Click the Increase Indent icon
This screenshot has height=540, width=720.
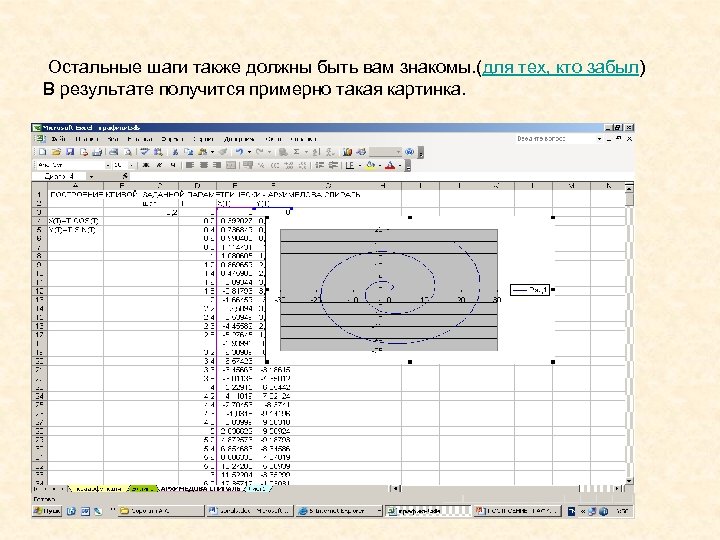[333, 165]
